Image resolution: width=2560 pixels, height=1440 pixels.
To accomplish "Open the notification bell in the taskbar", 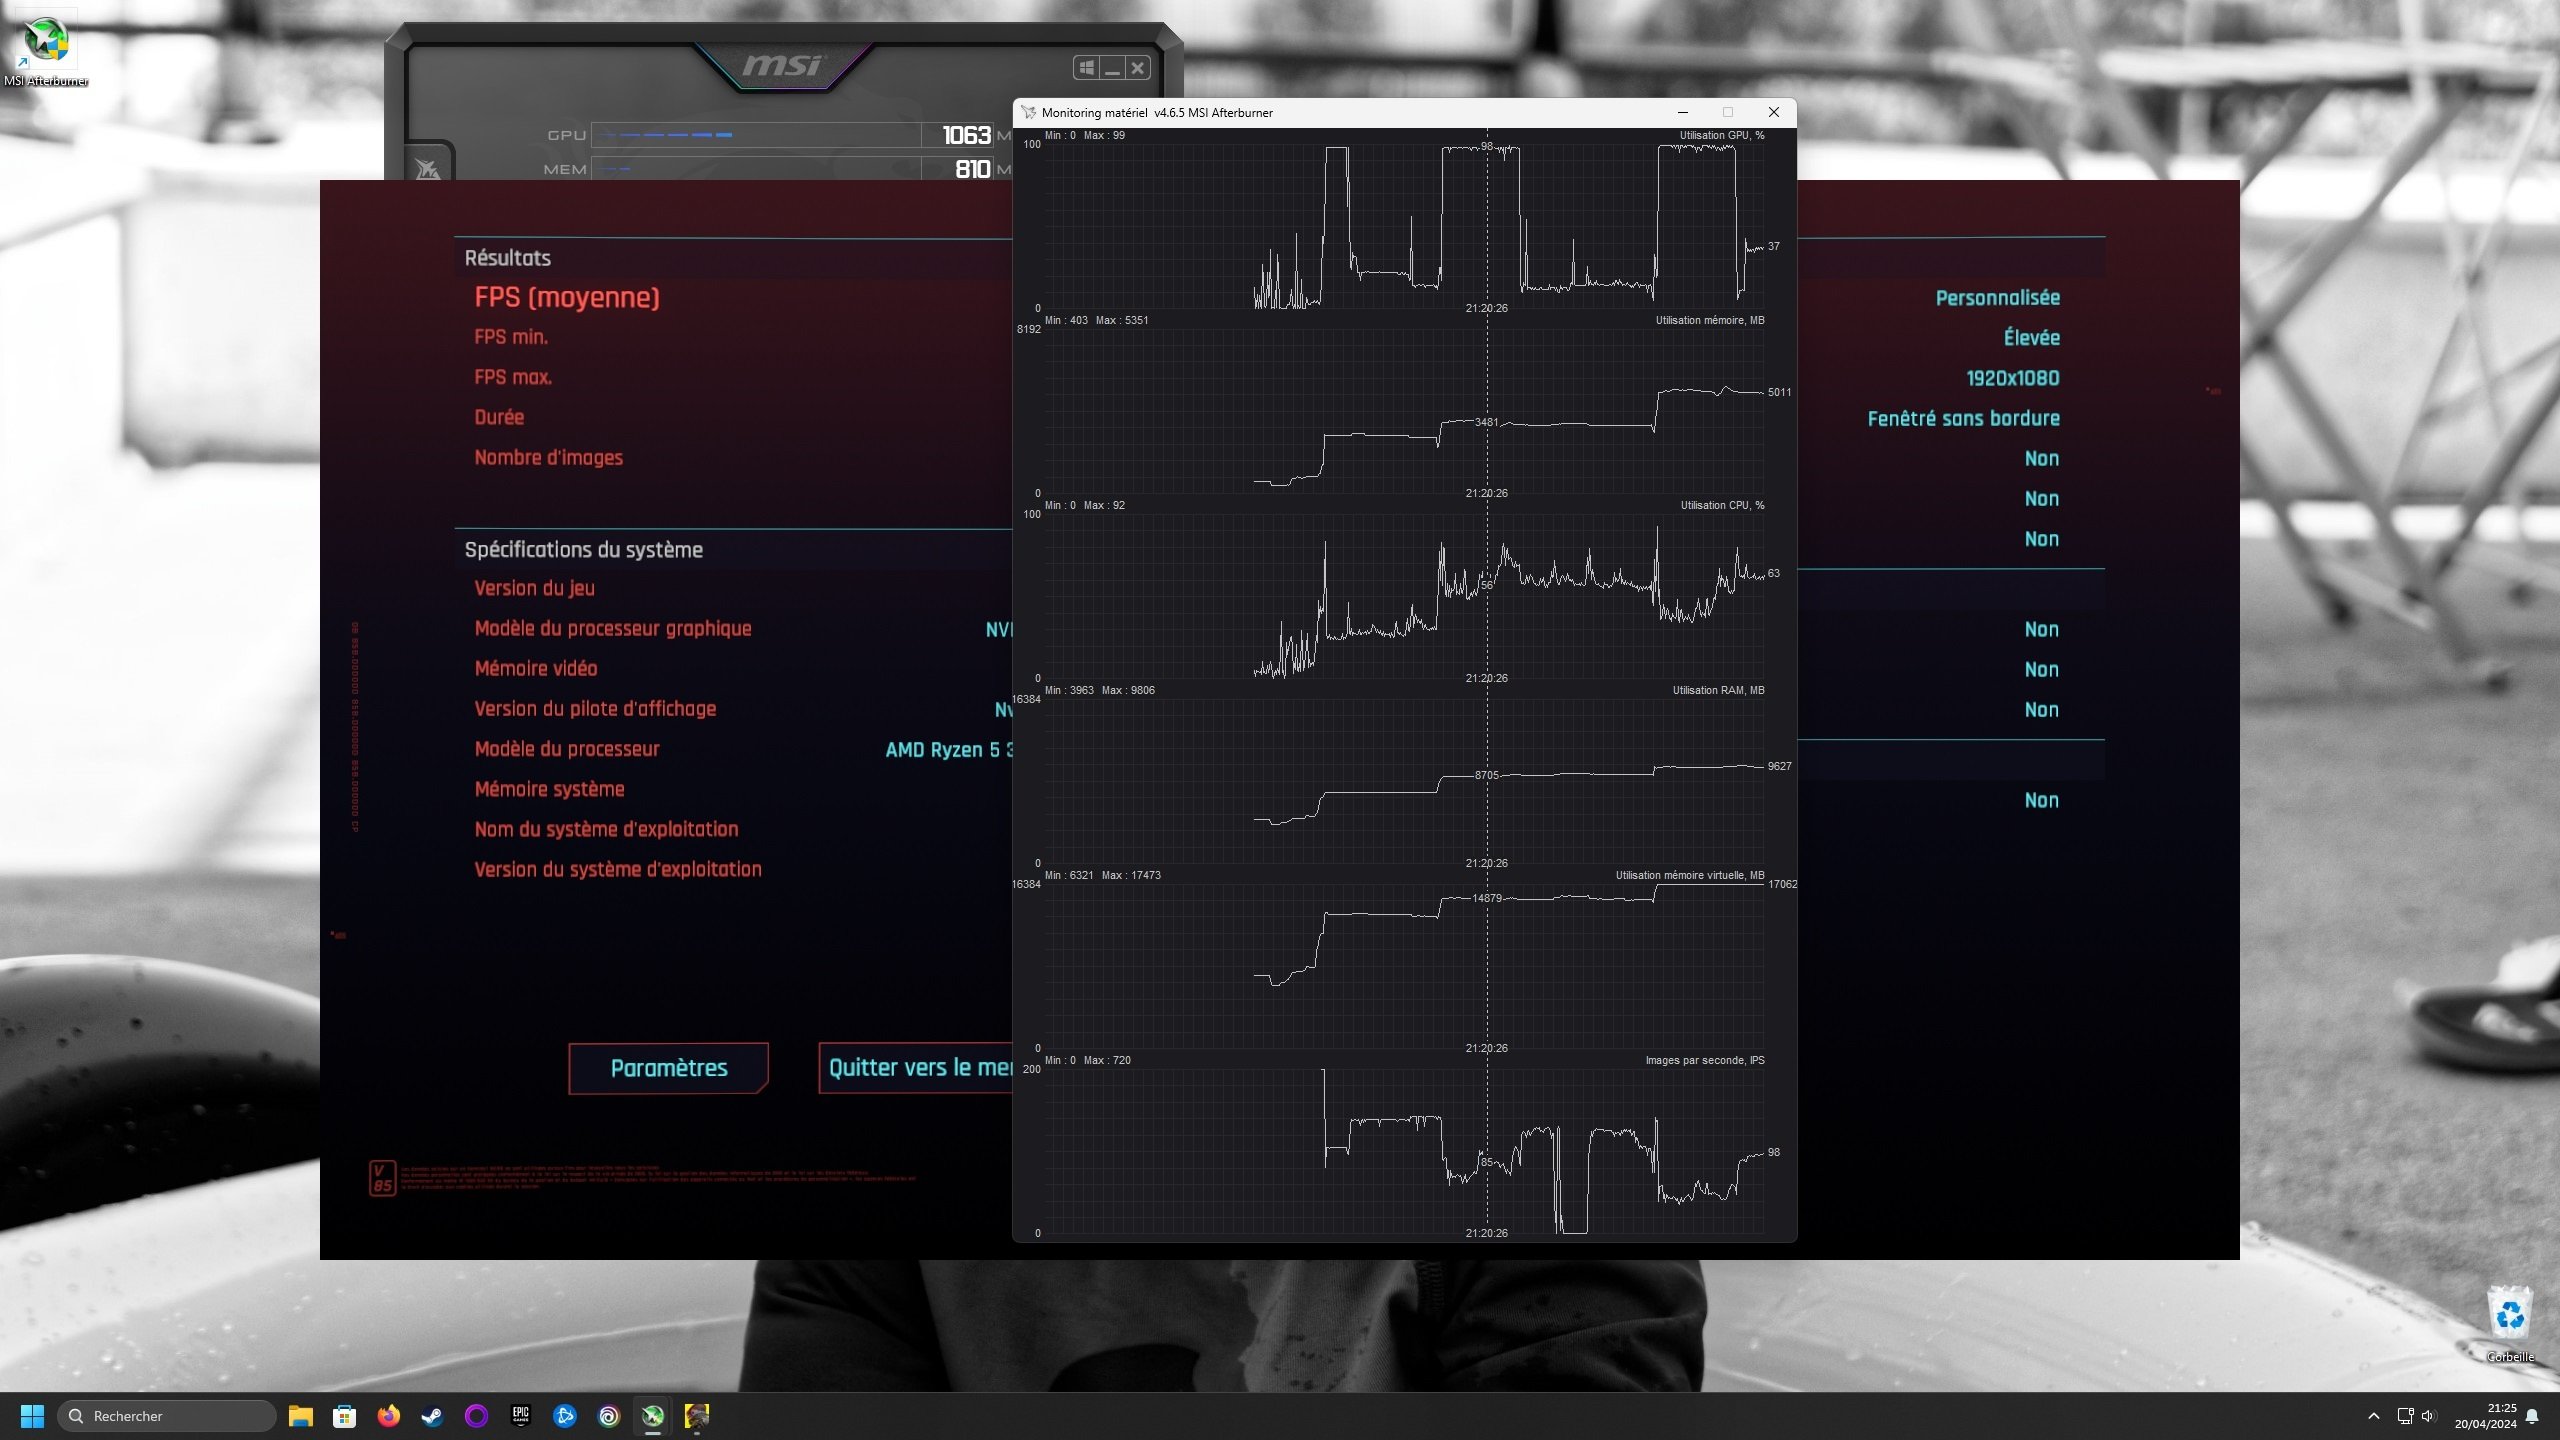I will click(x=2532, y=1416).
